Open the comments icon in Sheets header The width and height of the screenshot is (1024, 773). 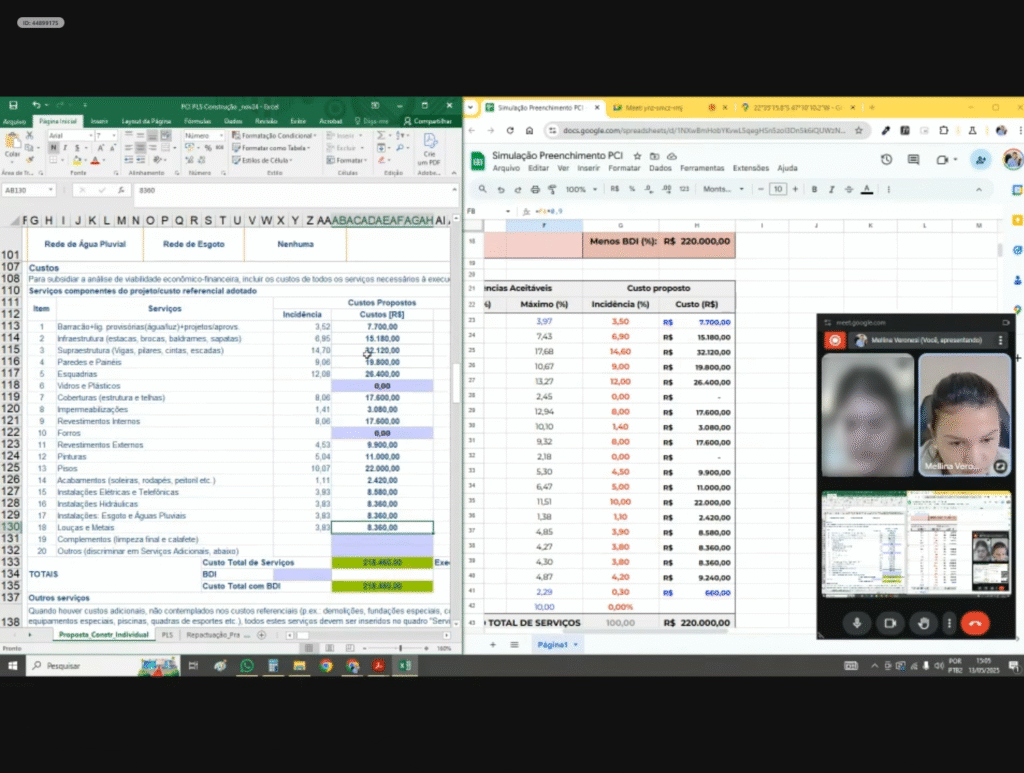point(913,160)
